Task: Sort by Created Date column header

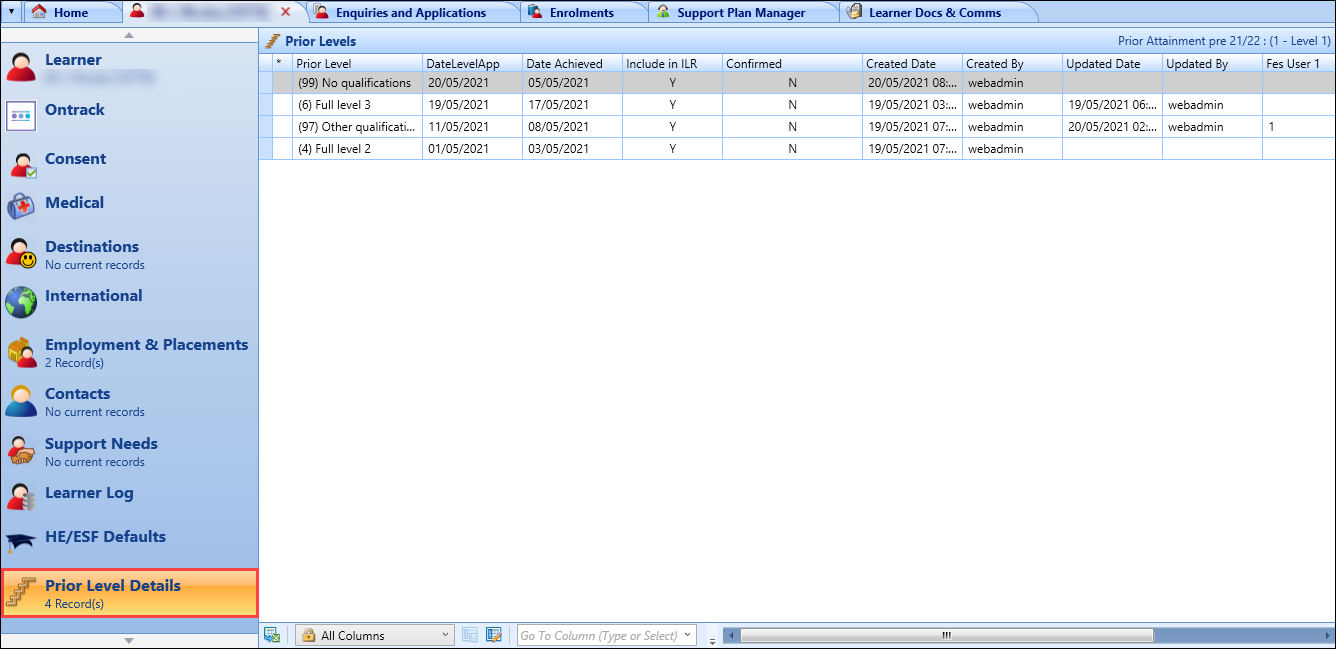Action: pos(912,63)
